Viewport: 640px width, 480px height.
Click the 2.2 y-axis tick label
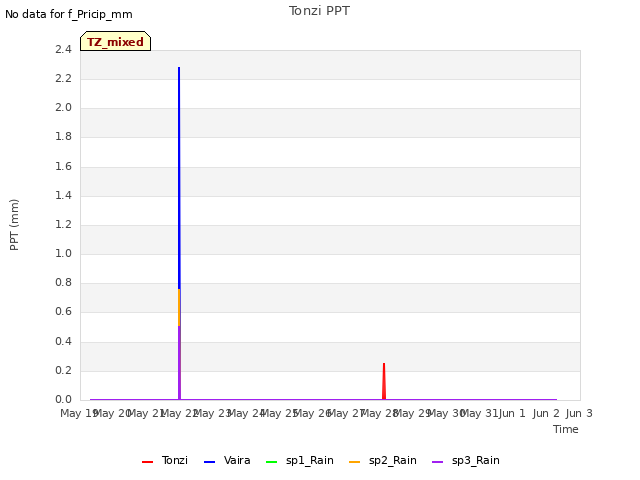pyautogui.click(x=63, y=78)
